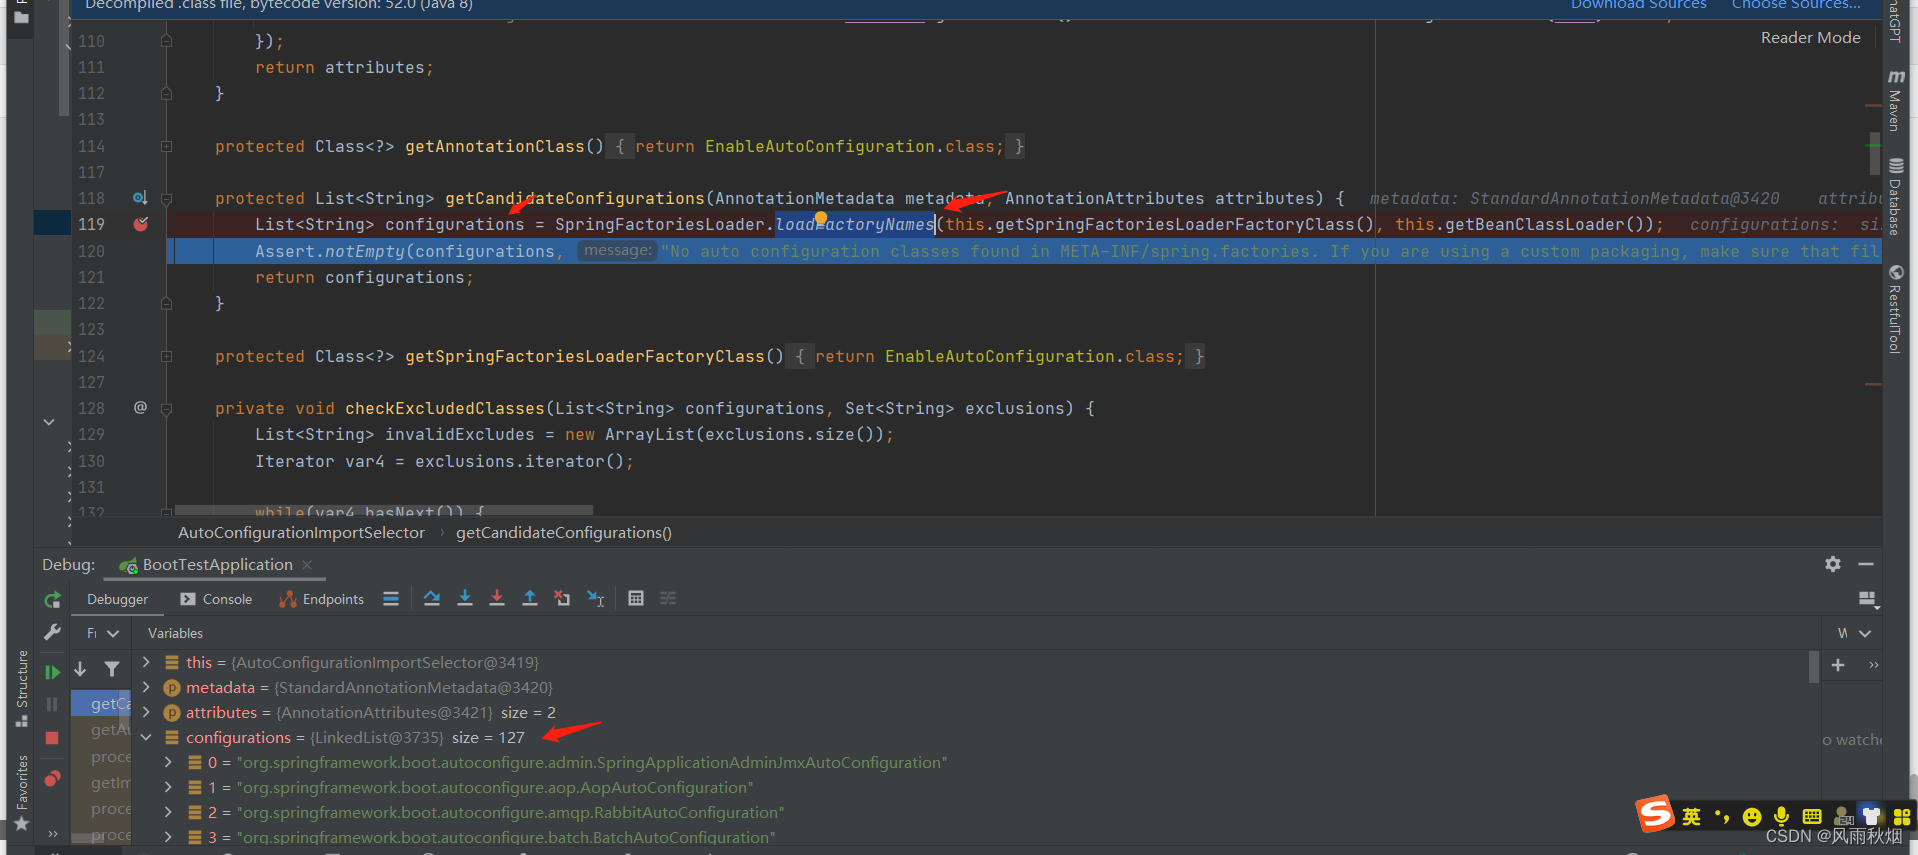Switch to Console tab
The height and width of the screenshot is (855, 1918).
[x=216, y=599]
